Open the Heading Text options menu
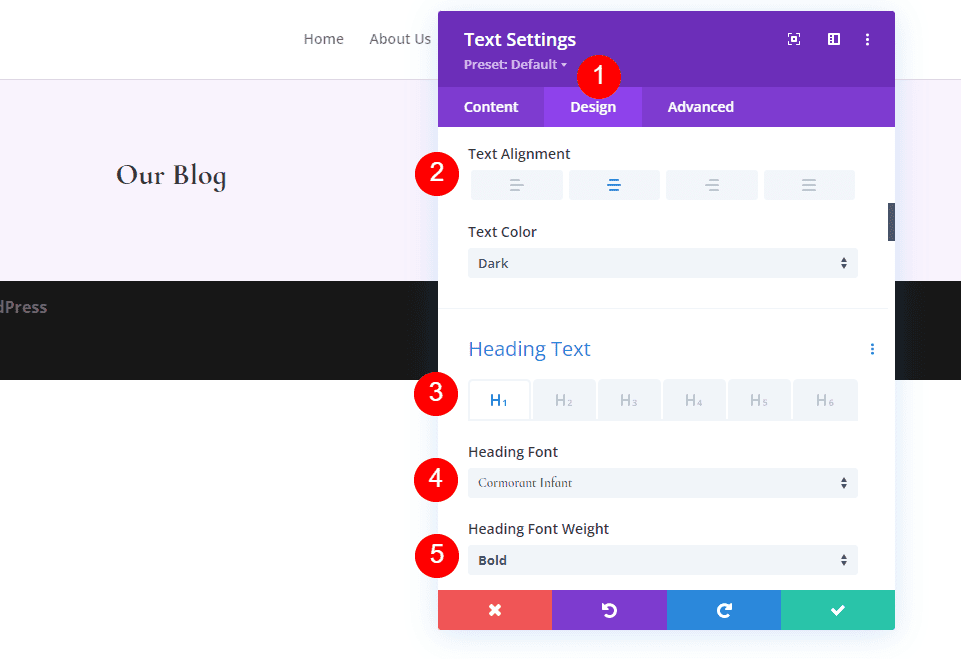 coord(872,348)
